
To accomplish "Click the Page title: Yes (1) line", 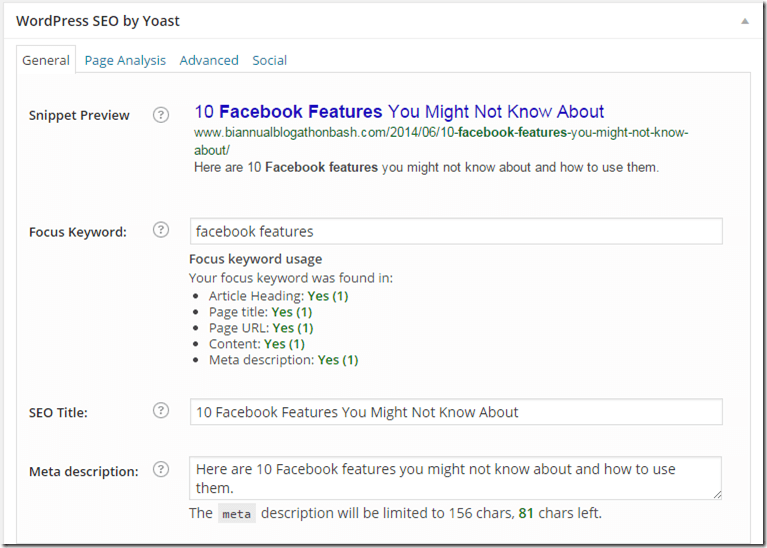I will (260, 312).
